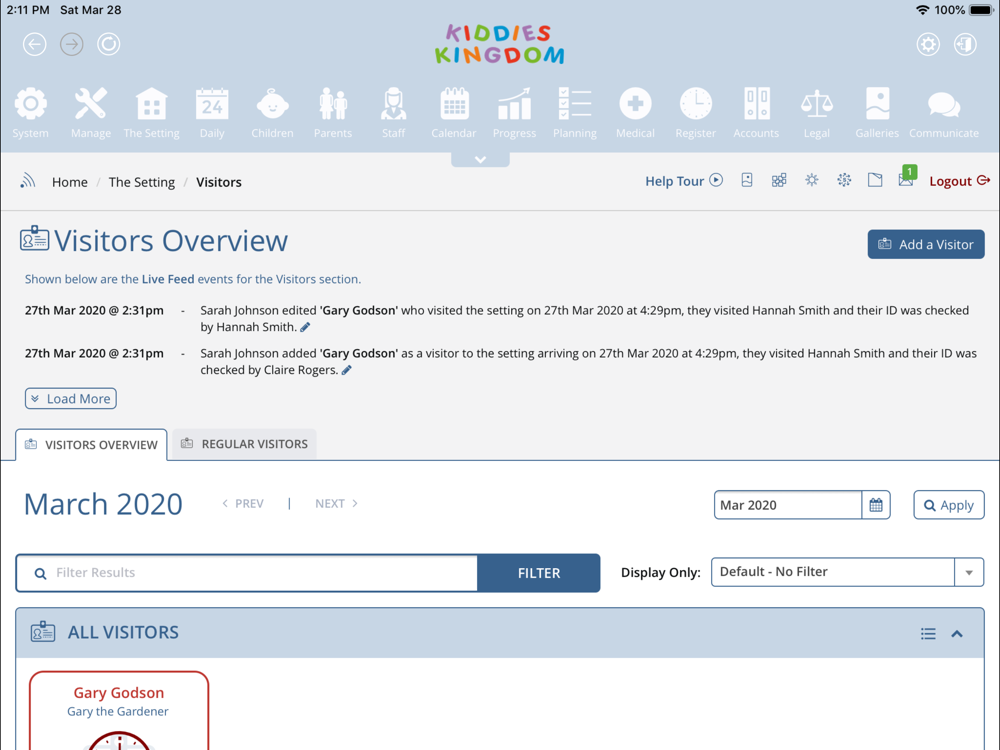1000x750 pixels.
Task: Go back with the browser back arrow
Action: click(x=34, y=44)
